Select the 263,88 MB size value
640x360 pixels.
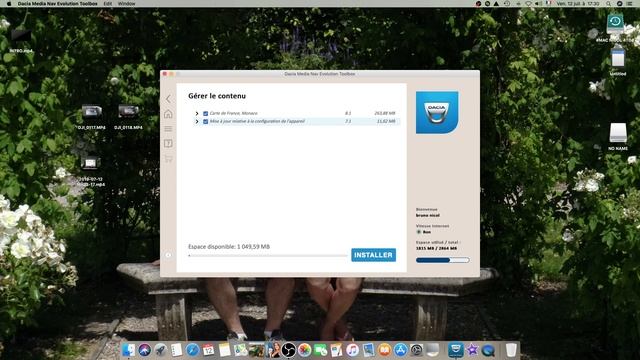coord(385,113)
